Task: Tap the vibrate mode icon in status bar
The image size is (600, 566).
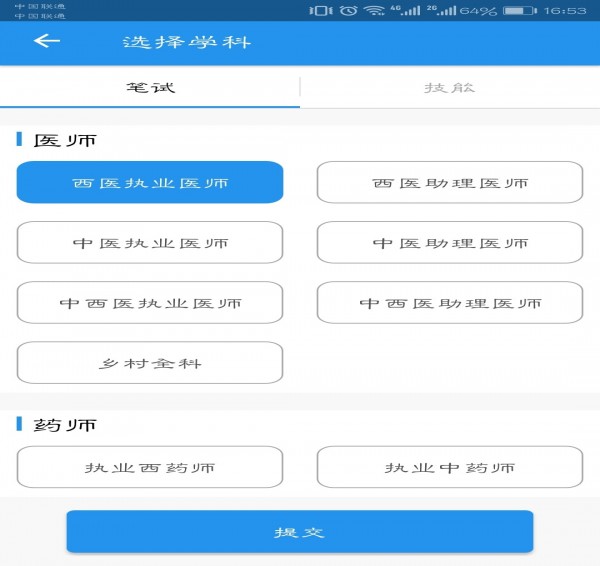Action: (x=321, y=10)
